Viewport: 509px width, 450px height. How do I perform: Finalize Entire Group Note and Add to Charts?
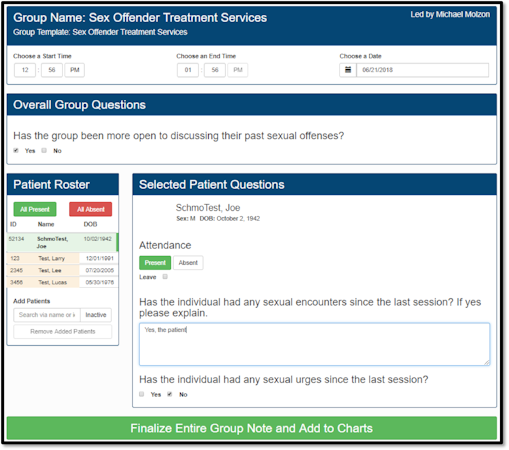click(252, 428)
